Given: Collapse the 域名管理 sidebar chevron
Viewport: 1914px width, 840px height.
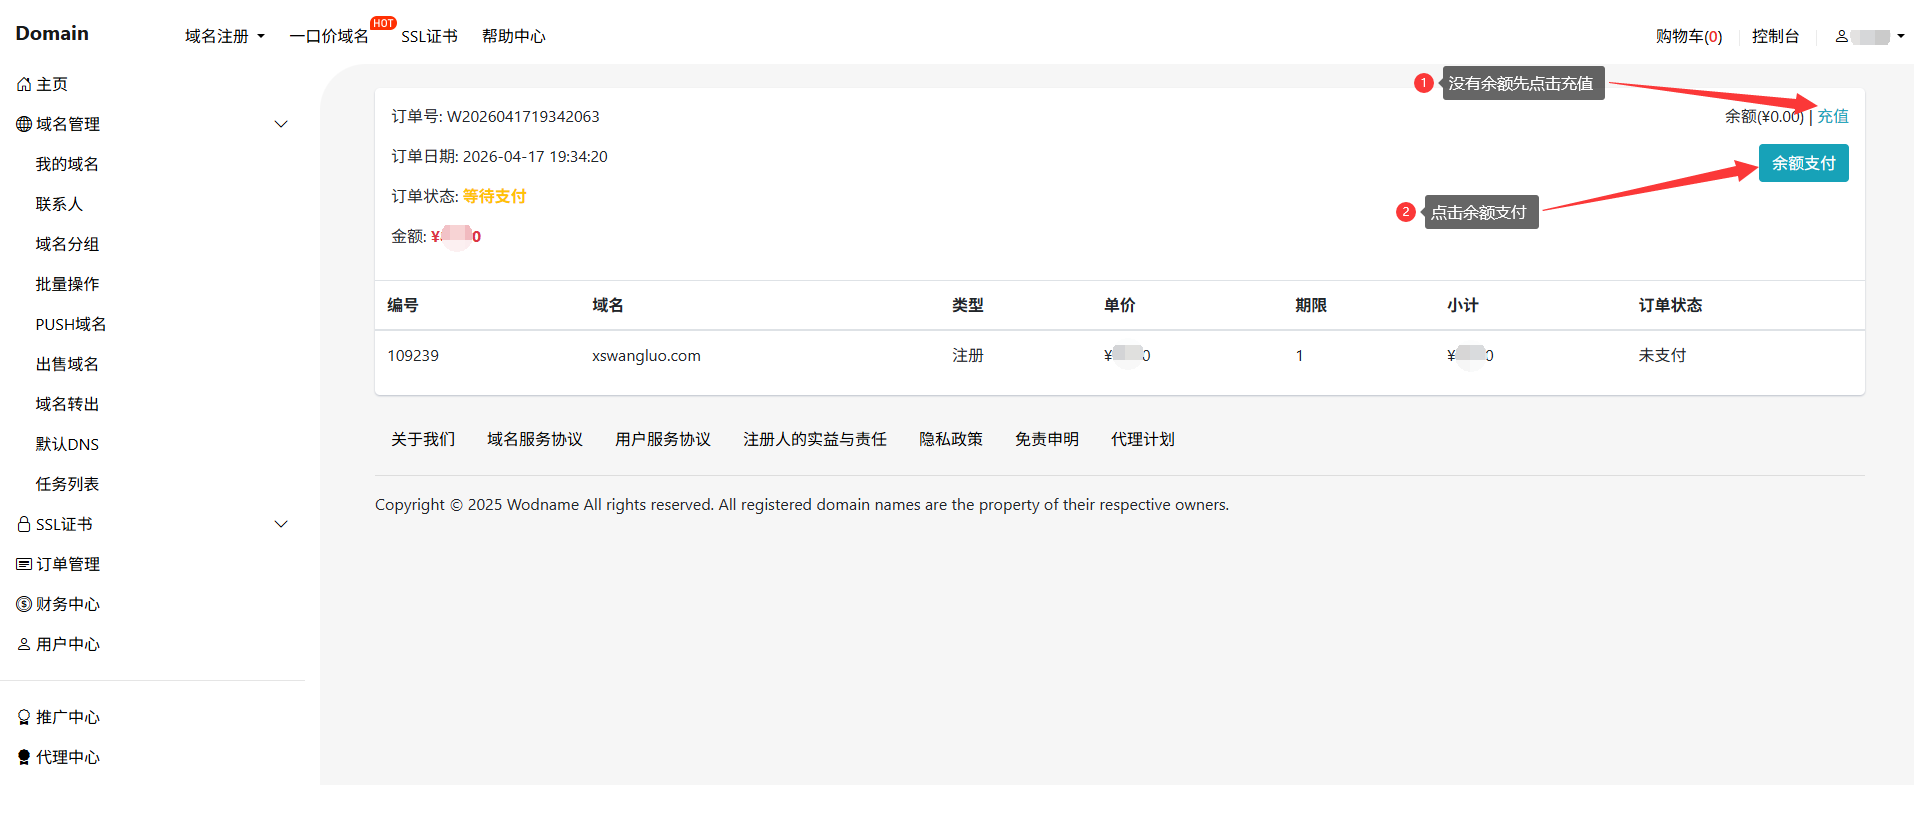Looking at the screenshot, I should pos(281,124).
